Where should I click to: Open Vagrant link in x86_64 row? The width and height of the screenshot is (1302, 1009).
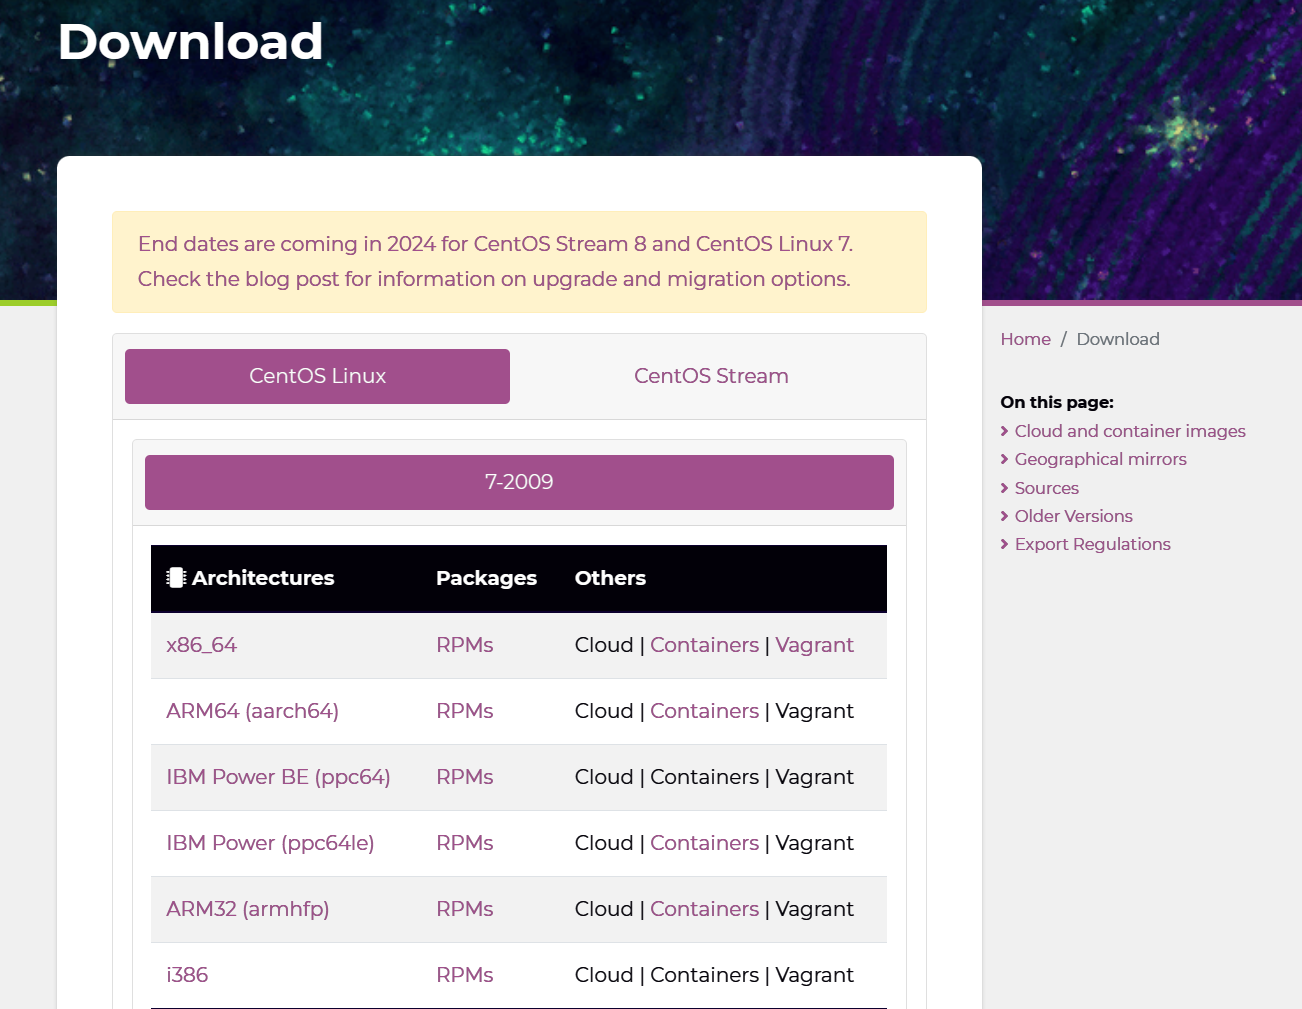(x=814, y=645)
